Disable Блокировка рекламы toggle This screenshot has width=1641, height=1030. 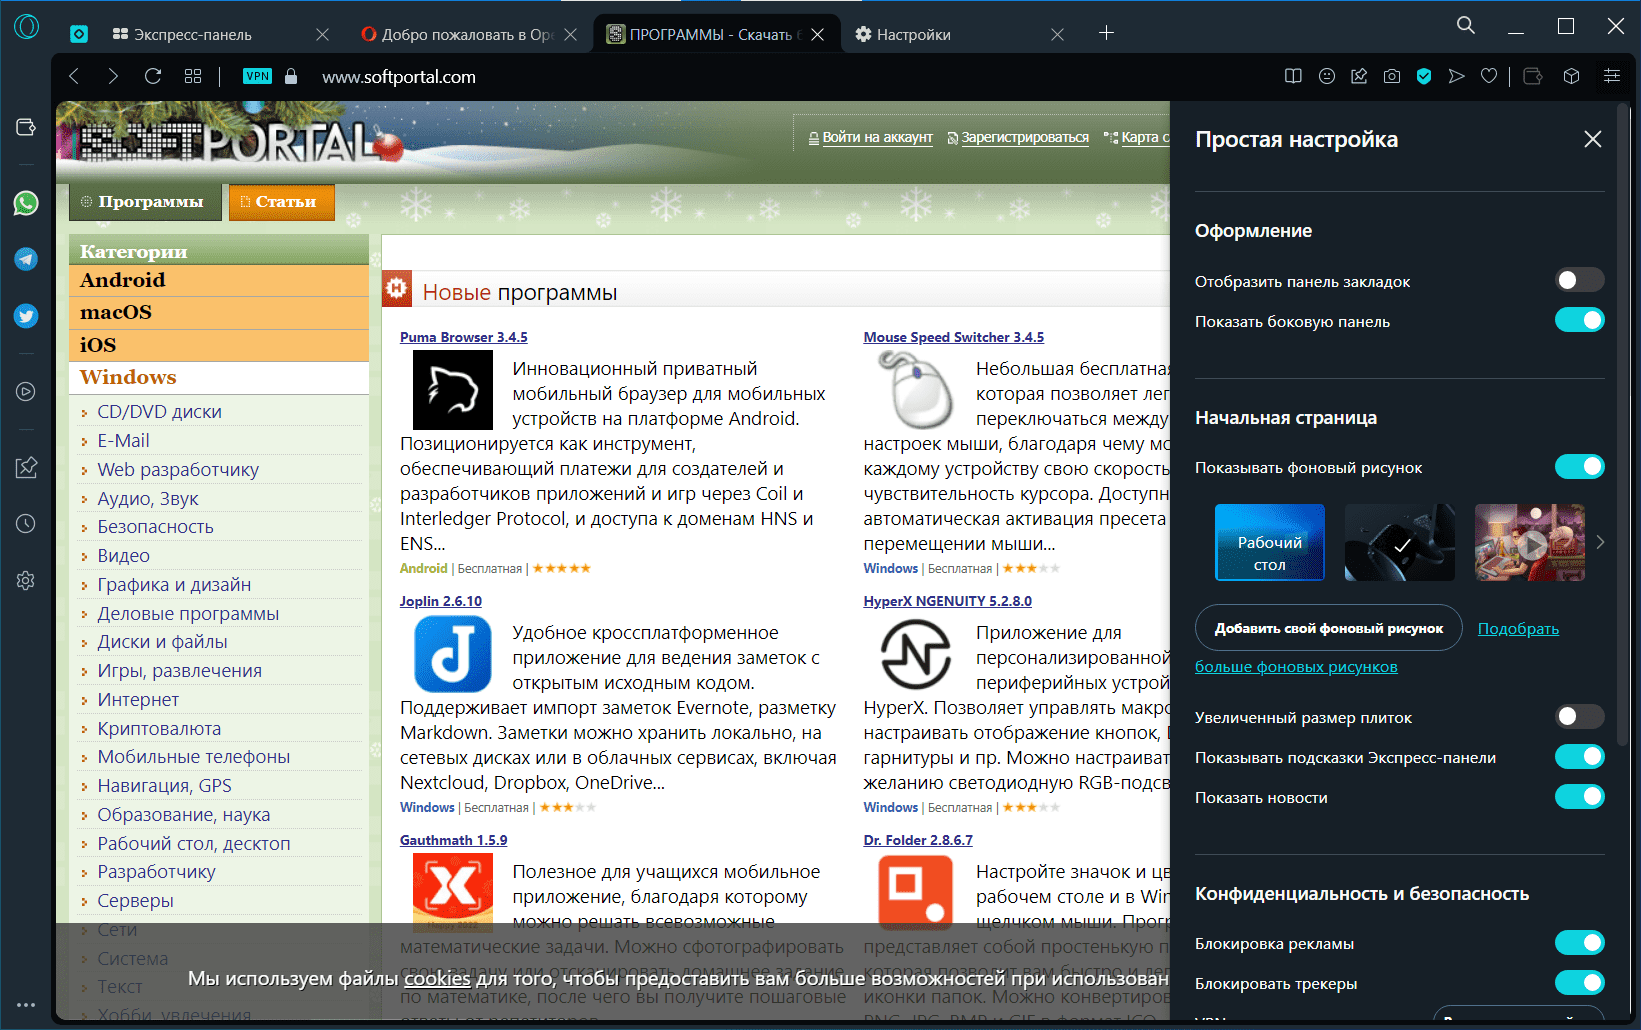tap(1580, 942)
